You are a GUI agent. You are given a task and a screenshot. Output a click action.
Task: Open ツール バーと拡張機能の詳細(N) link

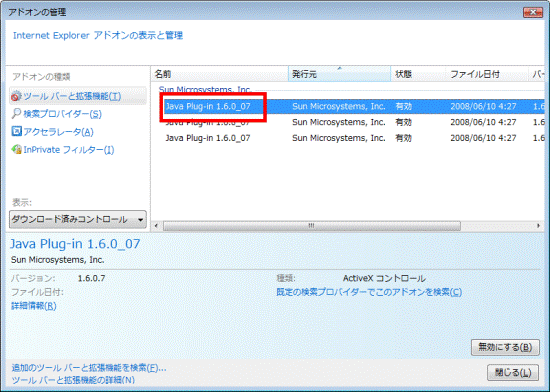pos(73,380)
